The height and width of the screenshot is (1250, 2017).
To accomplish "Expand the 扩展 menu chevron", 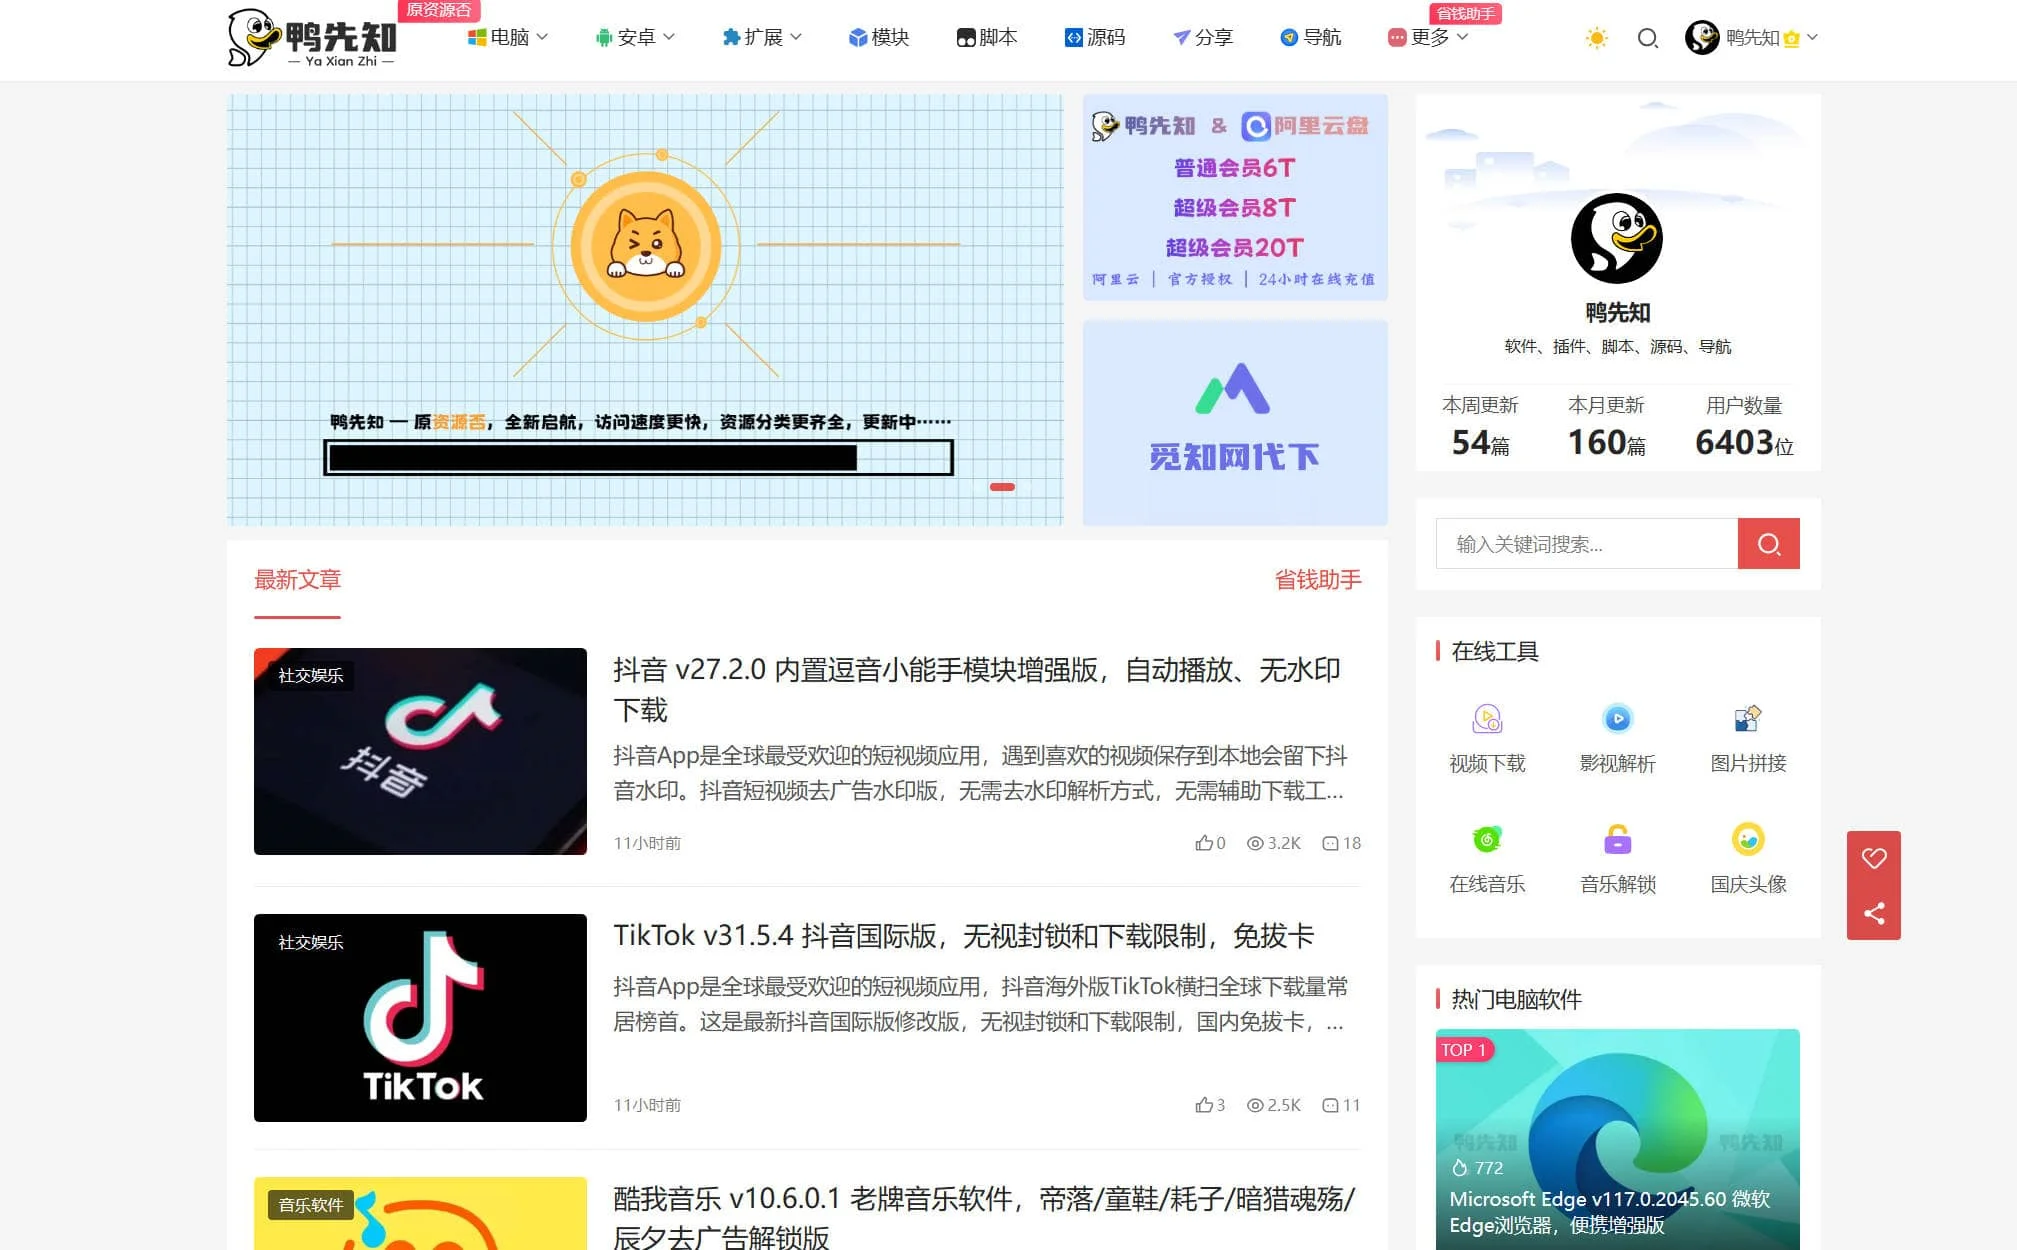I will pos(796,37).
